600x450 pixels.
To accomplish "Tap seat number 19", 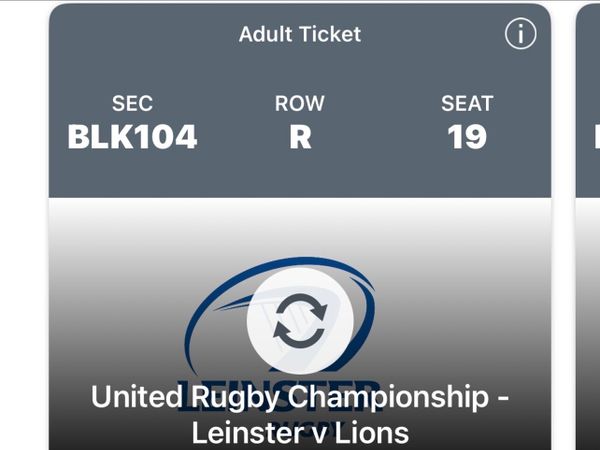I will pyautogui.click(x=467, y=137).
